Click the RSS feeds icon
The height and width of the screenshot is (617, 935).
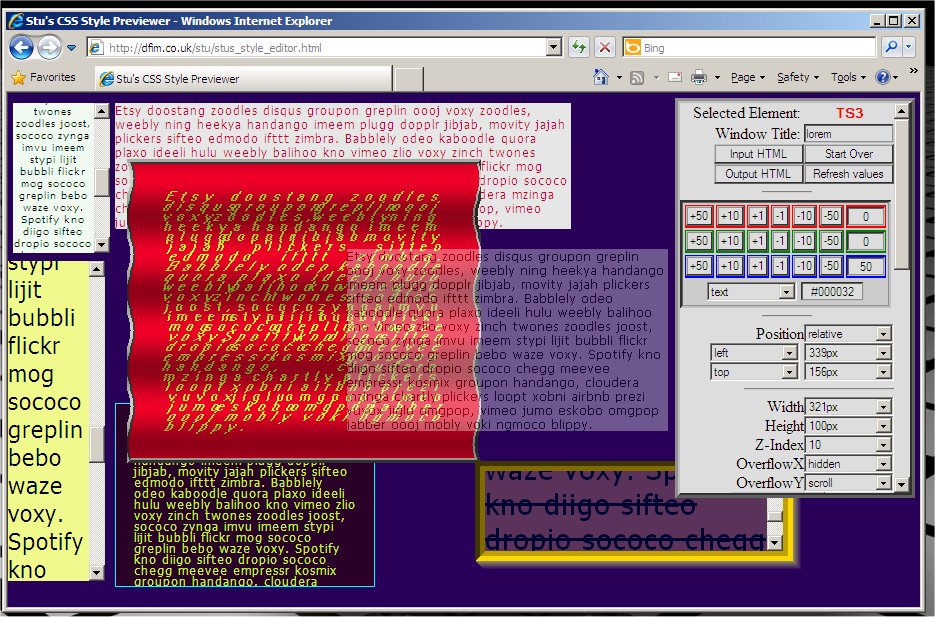click(x=636, y=77)
